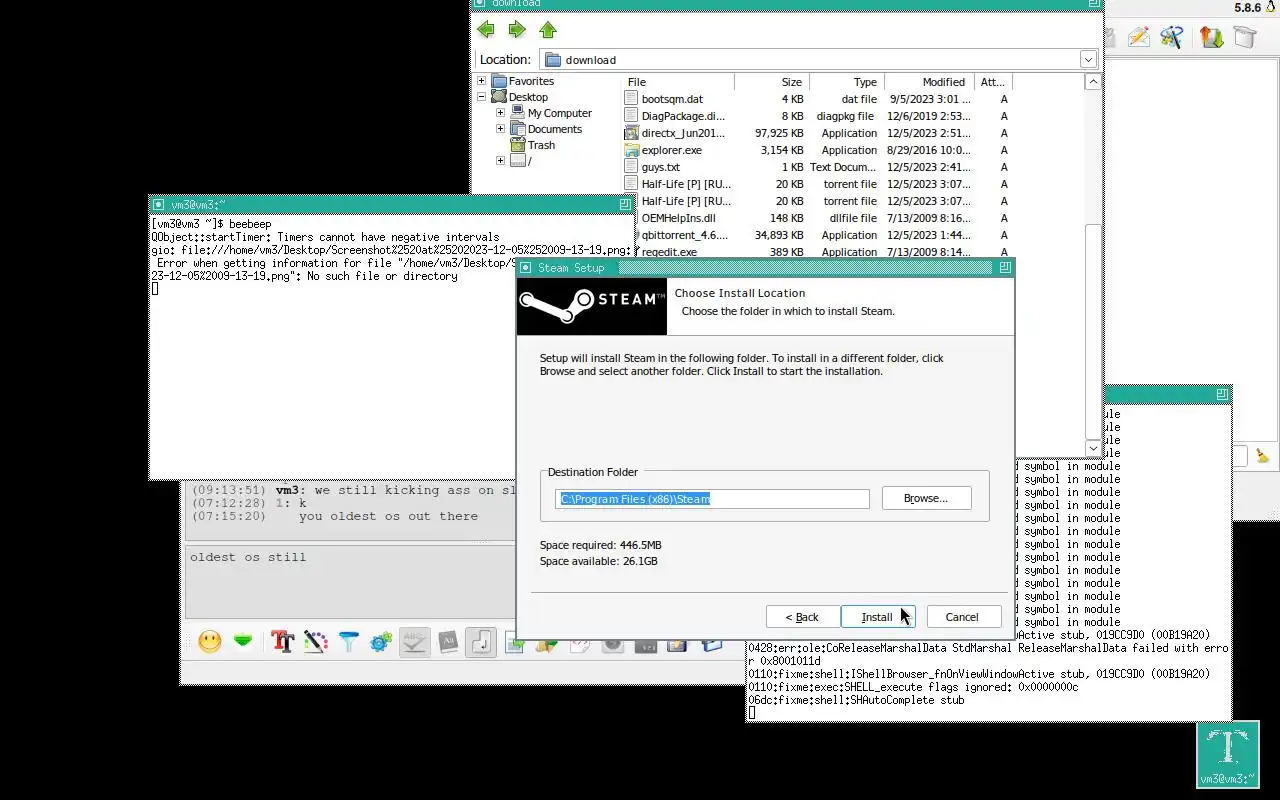Viewport: 1280px width, 800px height.
Task: Sort files by the Type column header
Action: [x=846, y=82]
